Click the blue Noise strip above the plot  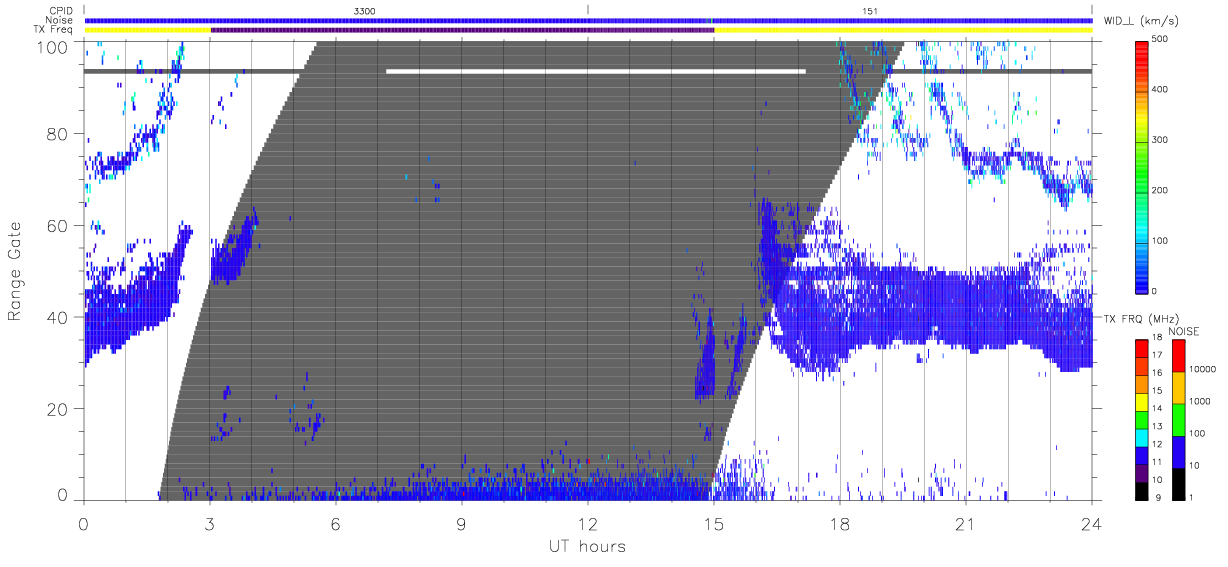pyautogui.click(x=588, y=20)
